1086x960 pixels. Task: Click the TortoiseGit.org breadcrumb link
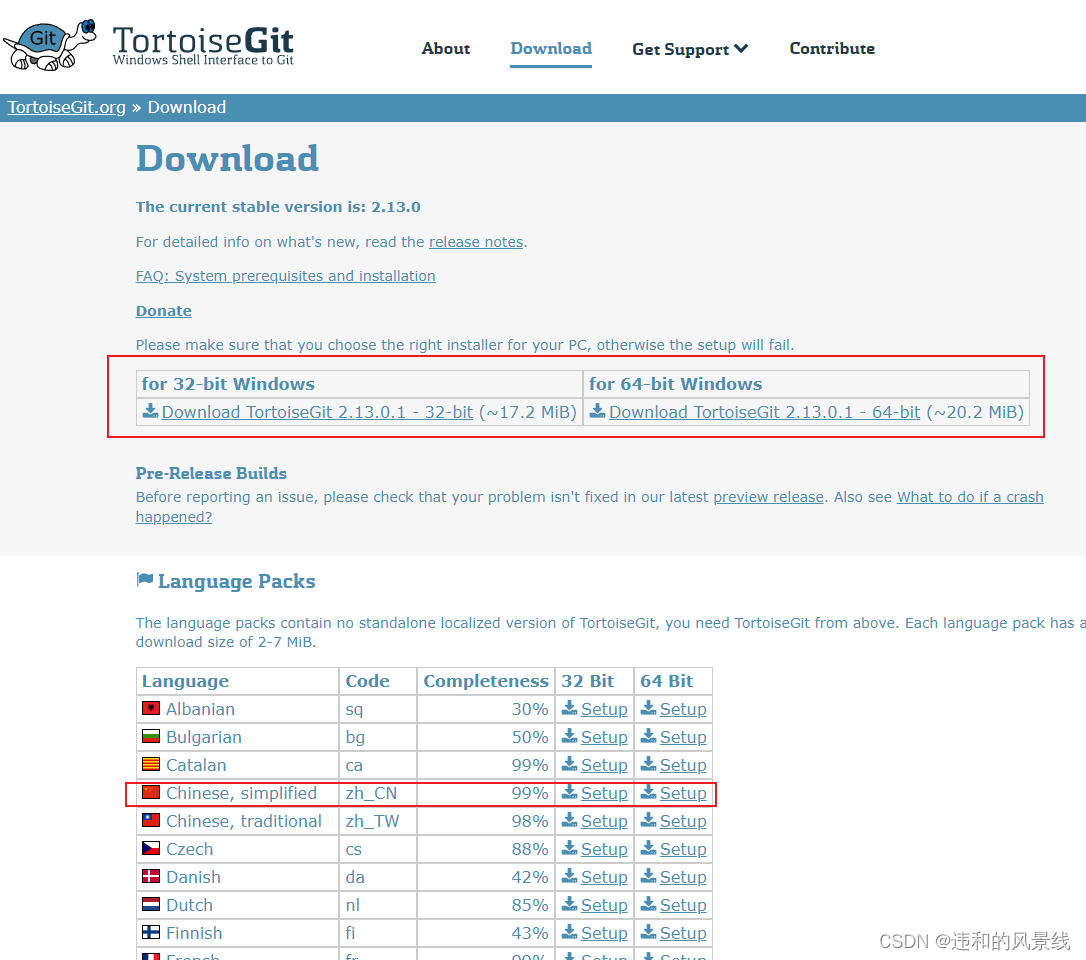point(66,107)
